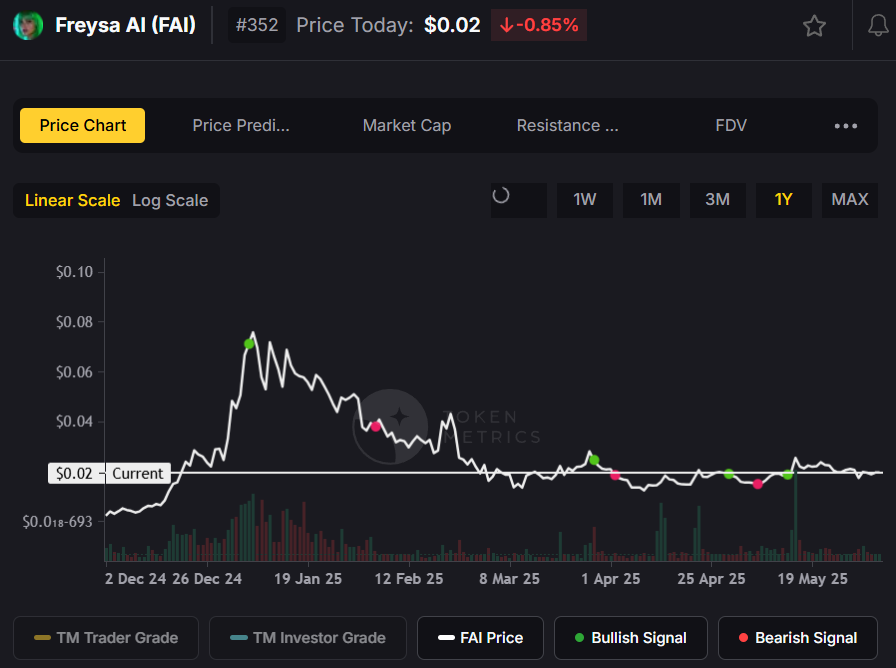Toggle Bullish Signal legend

pos(630,638)
